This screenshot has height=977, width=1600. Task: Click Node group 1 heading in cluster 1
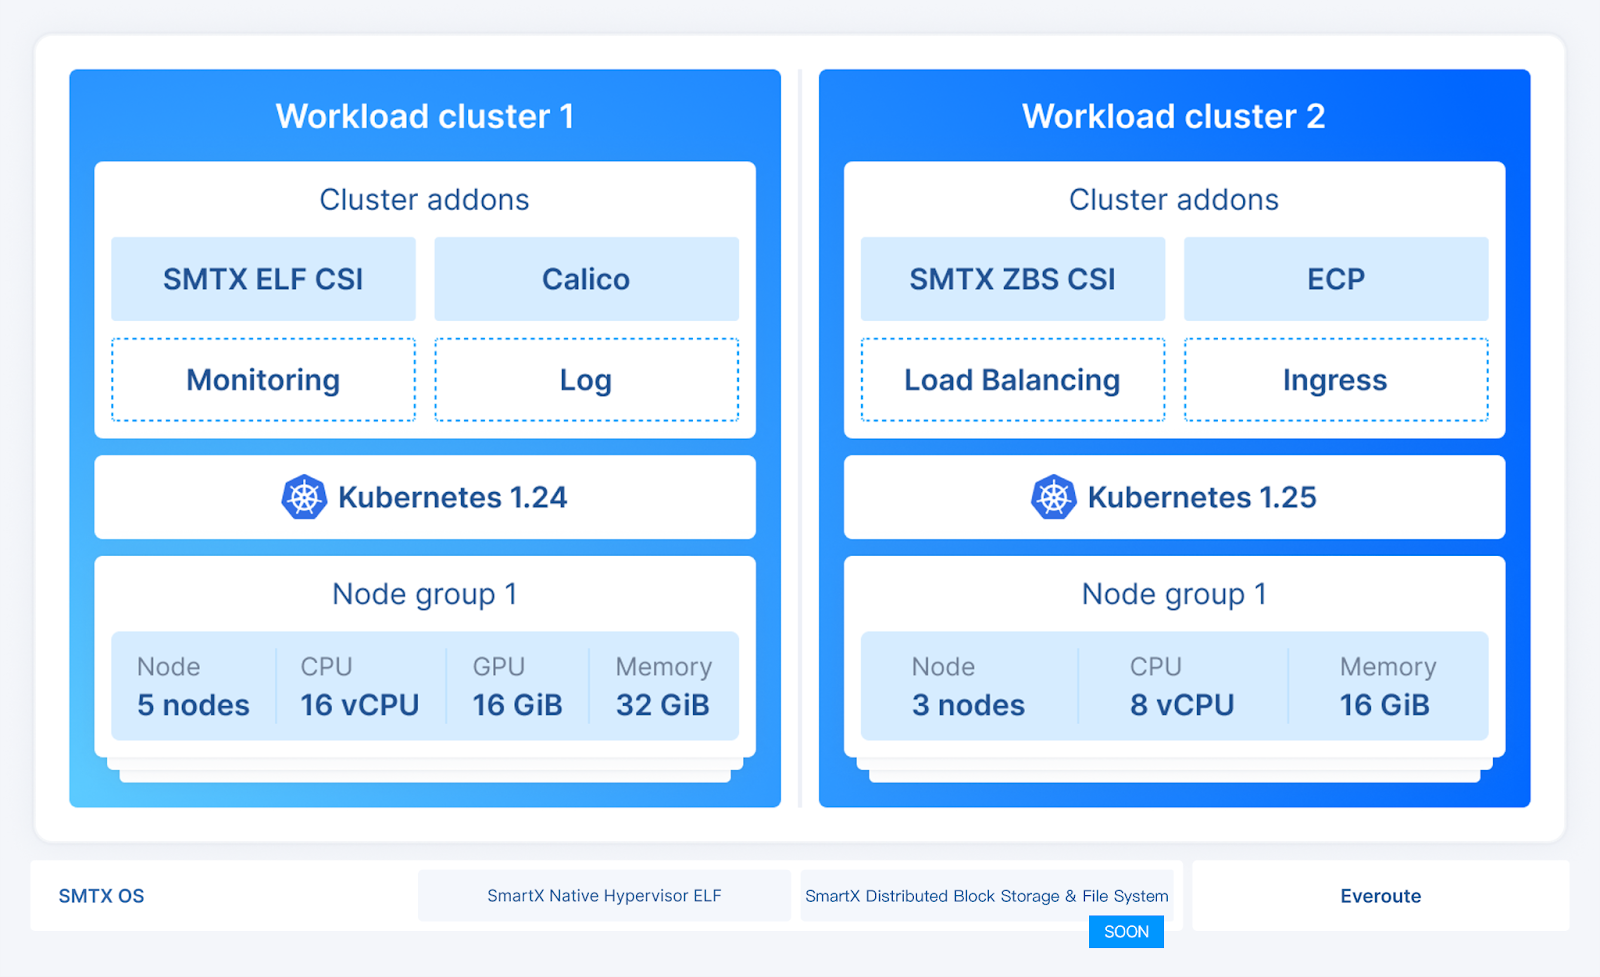coord(425,595)
